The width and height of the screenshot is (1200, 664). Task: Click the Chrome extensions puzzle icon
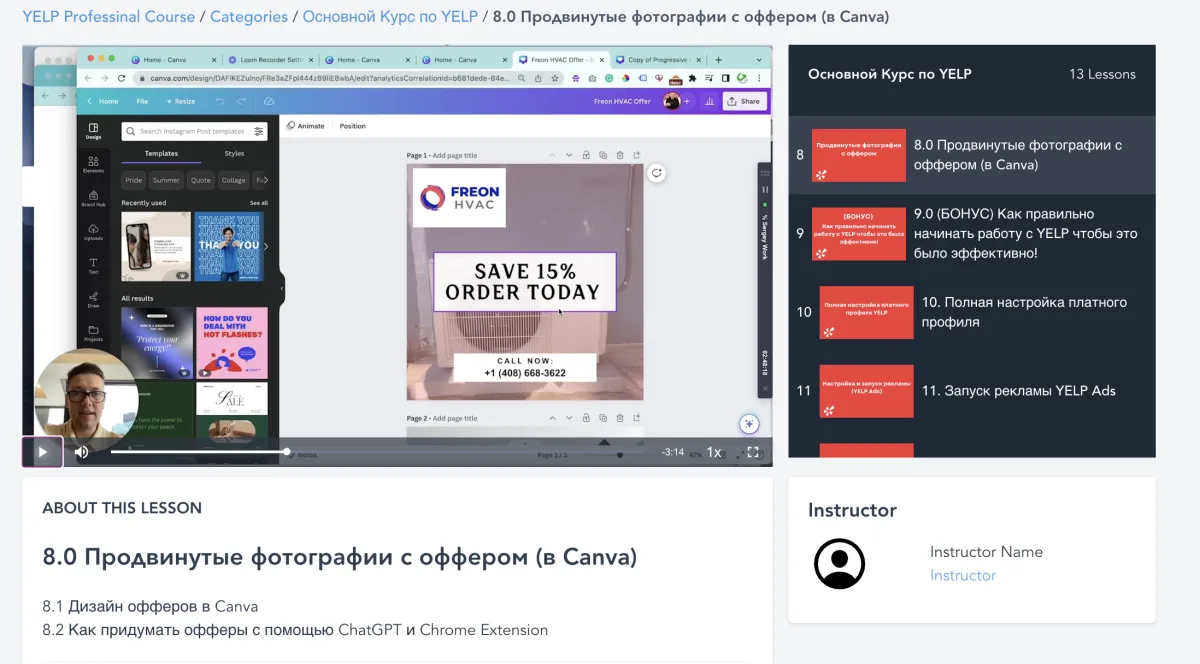click(x=692, y=78)
